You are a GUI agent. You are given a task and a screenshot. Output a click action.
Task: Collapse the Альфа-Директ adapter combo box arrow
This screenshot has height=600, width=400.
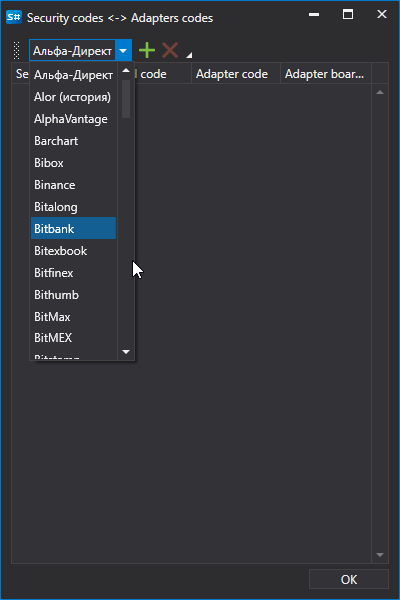pos(123,51)
